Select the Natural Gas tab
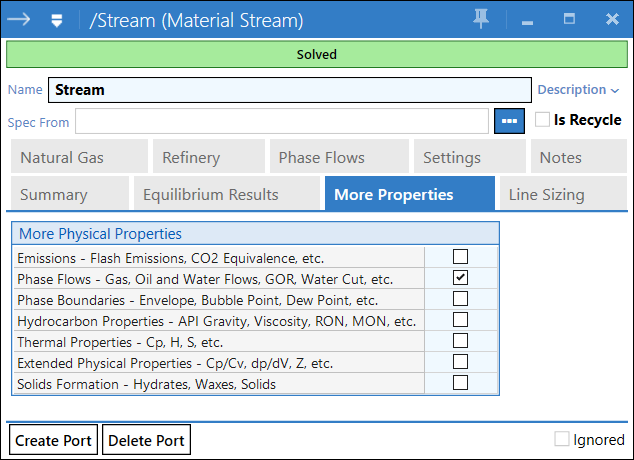634x460 pixels. pyautogui.click(x=62, y=157)
